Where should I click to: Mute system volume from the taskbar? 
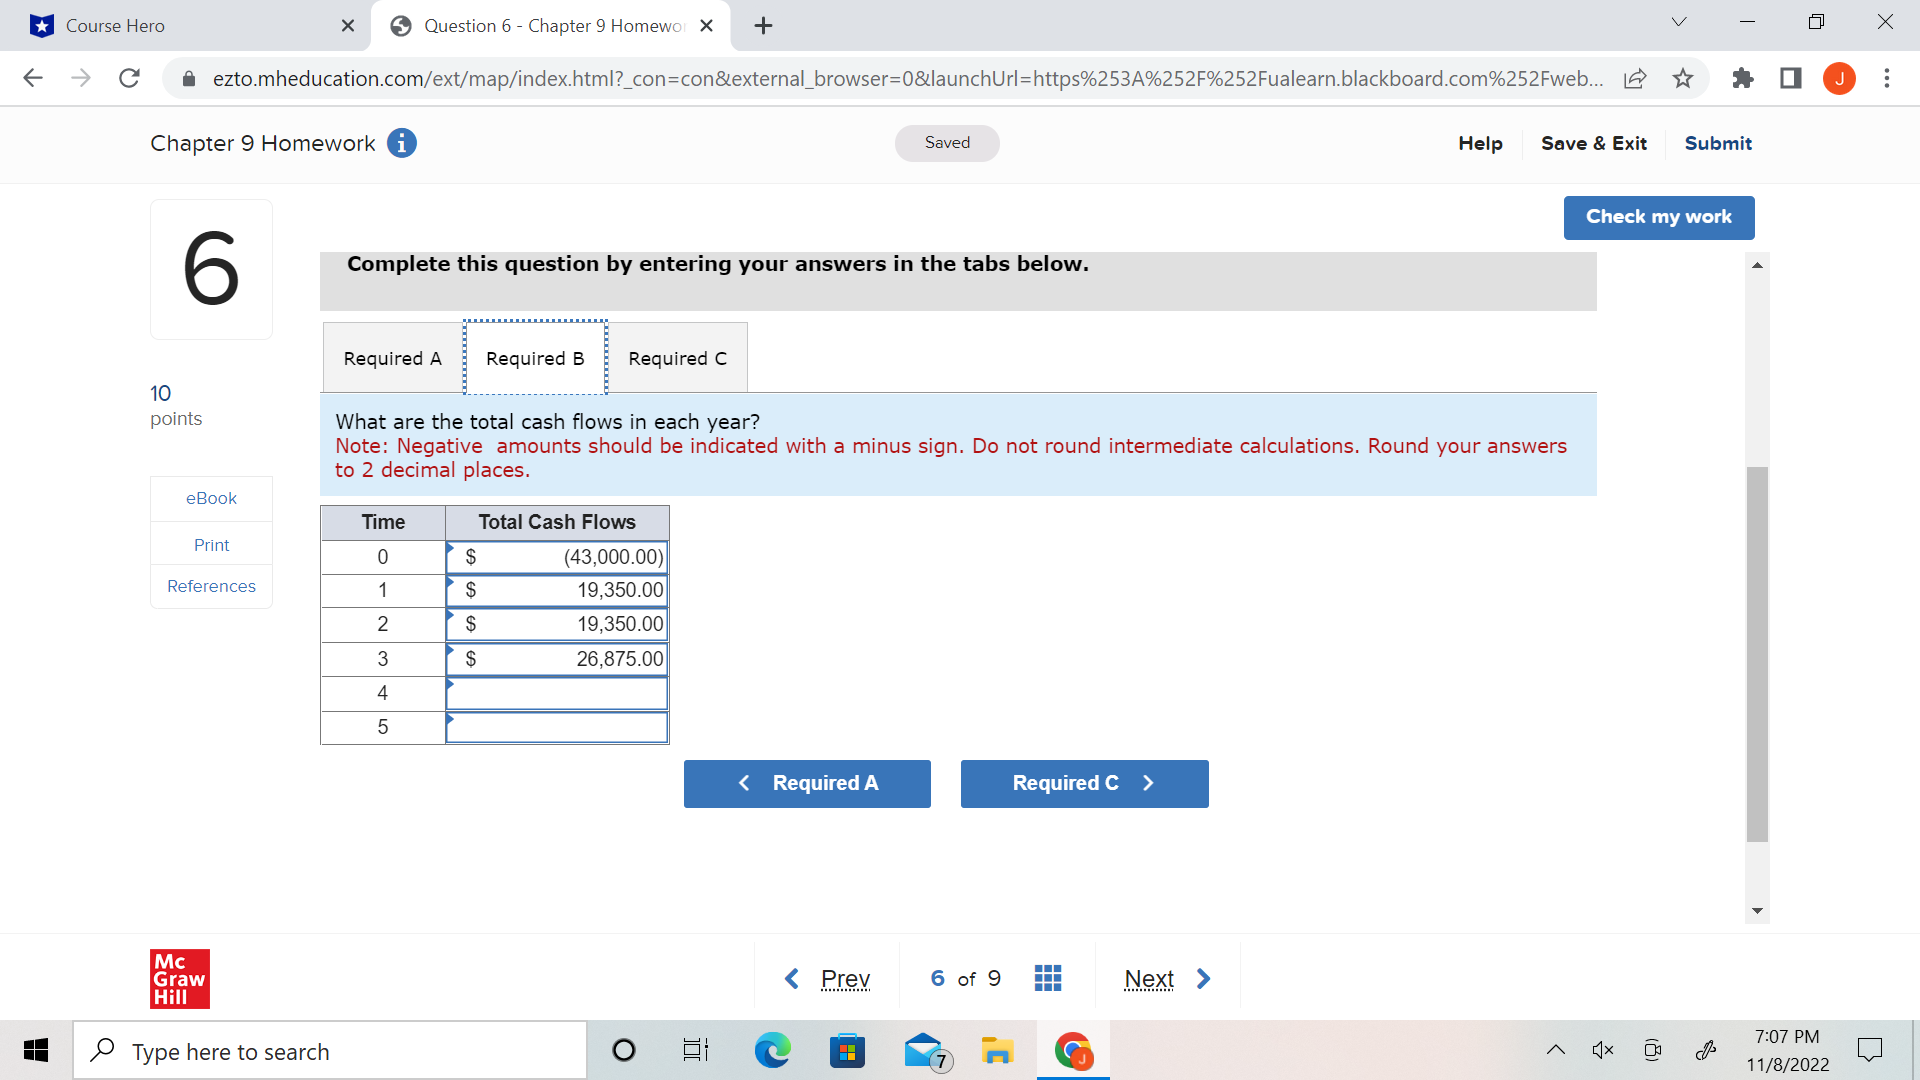click(x=1603, y=1050)
